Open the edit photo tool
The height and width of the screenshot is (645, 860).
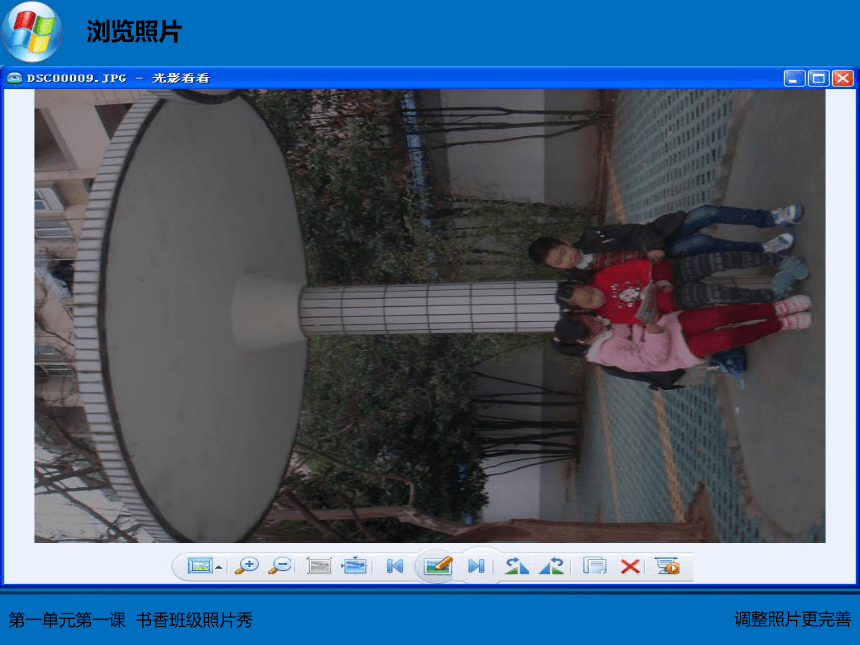pyautogui.click(x=438, y=565)
